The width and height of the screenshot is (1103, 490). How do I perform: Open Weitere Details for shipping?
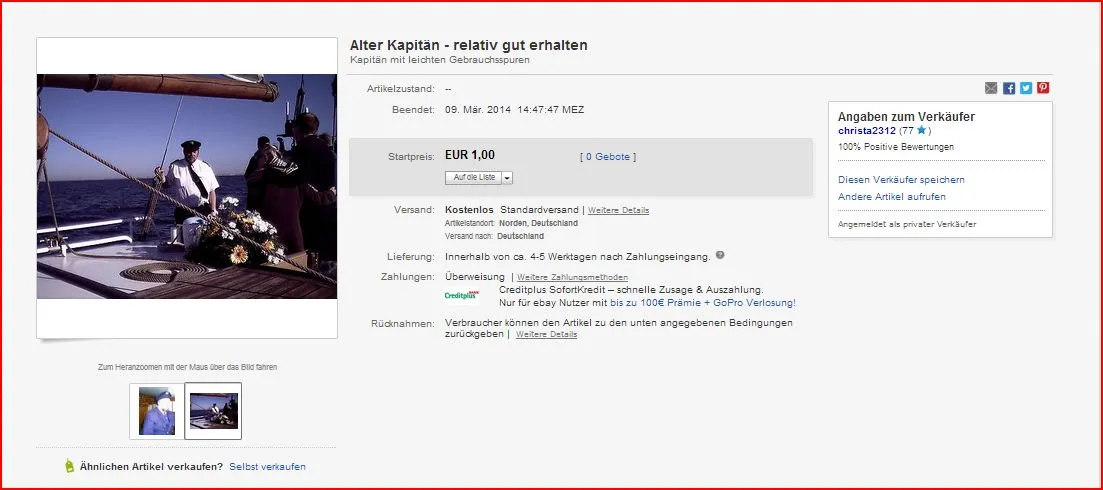pos(618,211)
